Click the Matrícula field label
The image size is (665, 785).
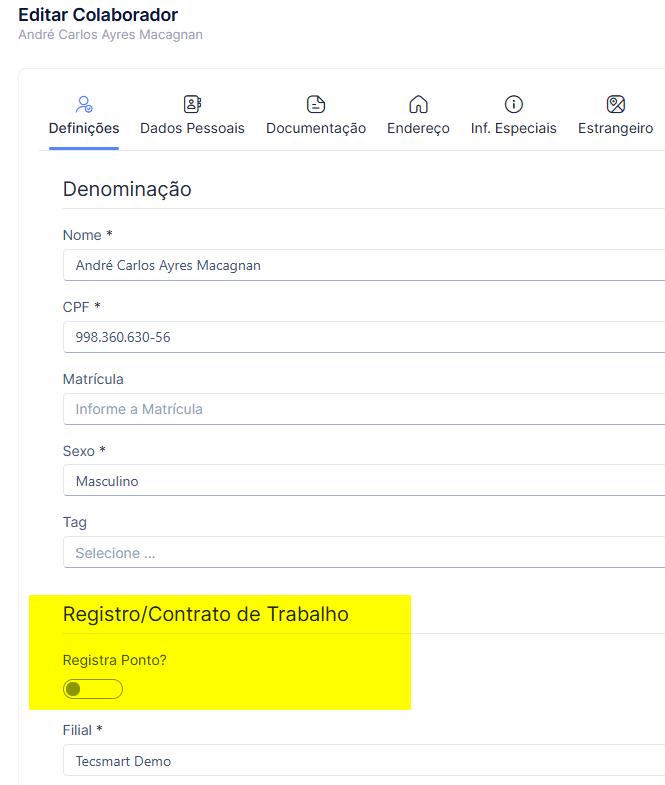pyautogui.click(x=93, y=379)
